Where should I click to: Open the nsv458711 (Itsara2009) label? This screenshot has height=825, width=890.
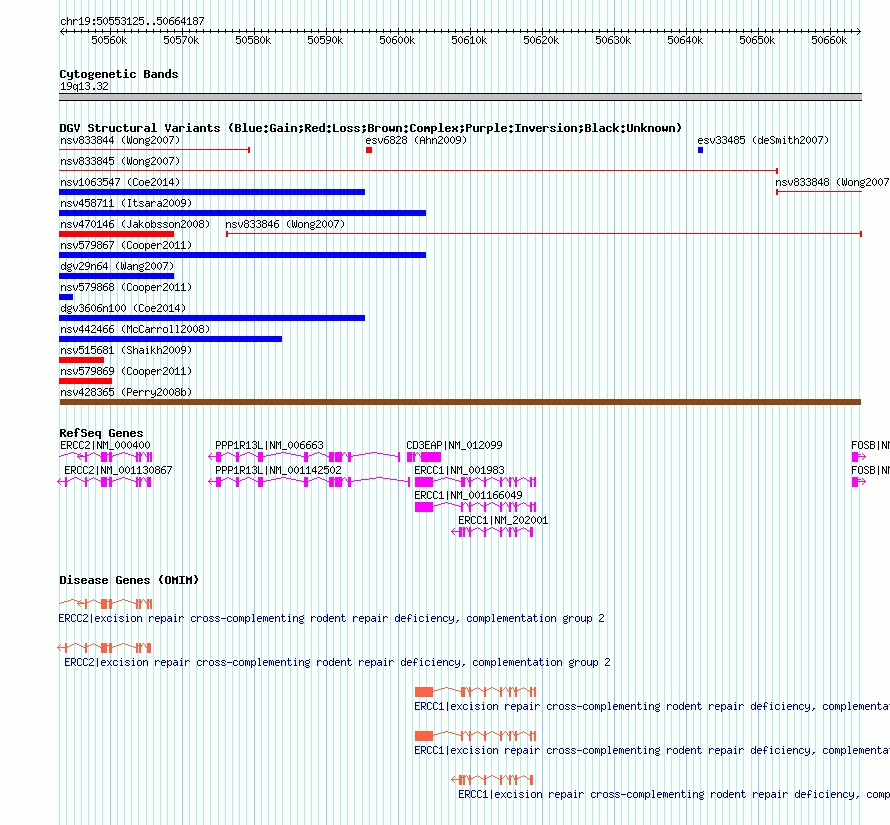[x=126, y=203]
